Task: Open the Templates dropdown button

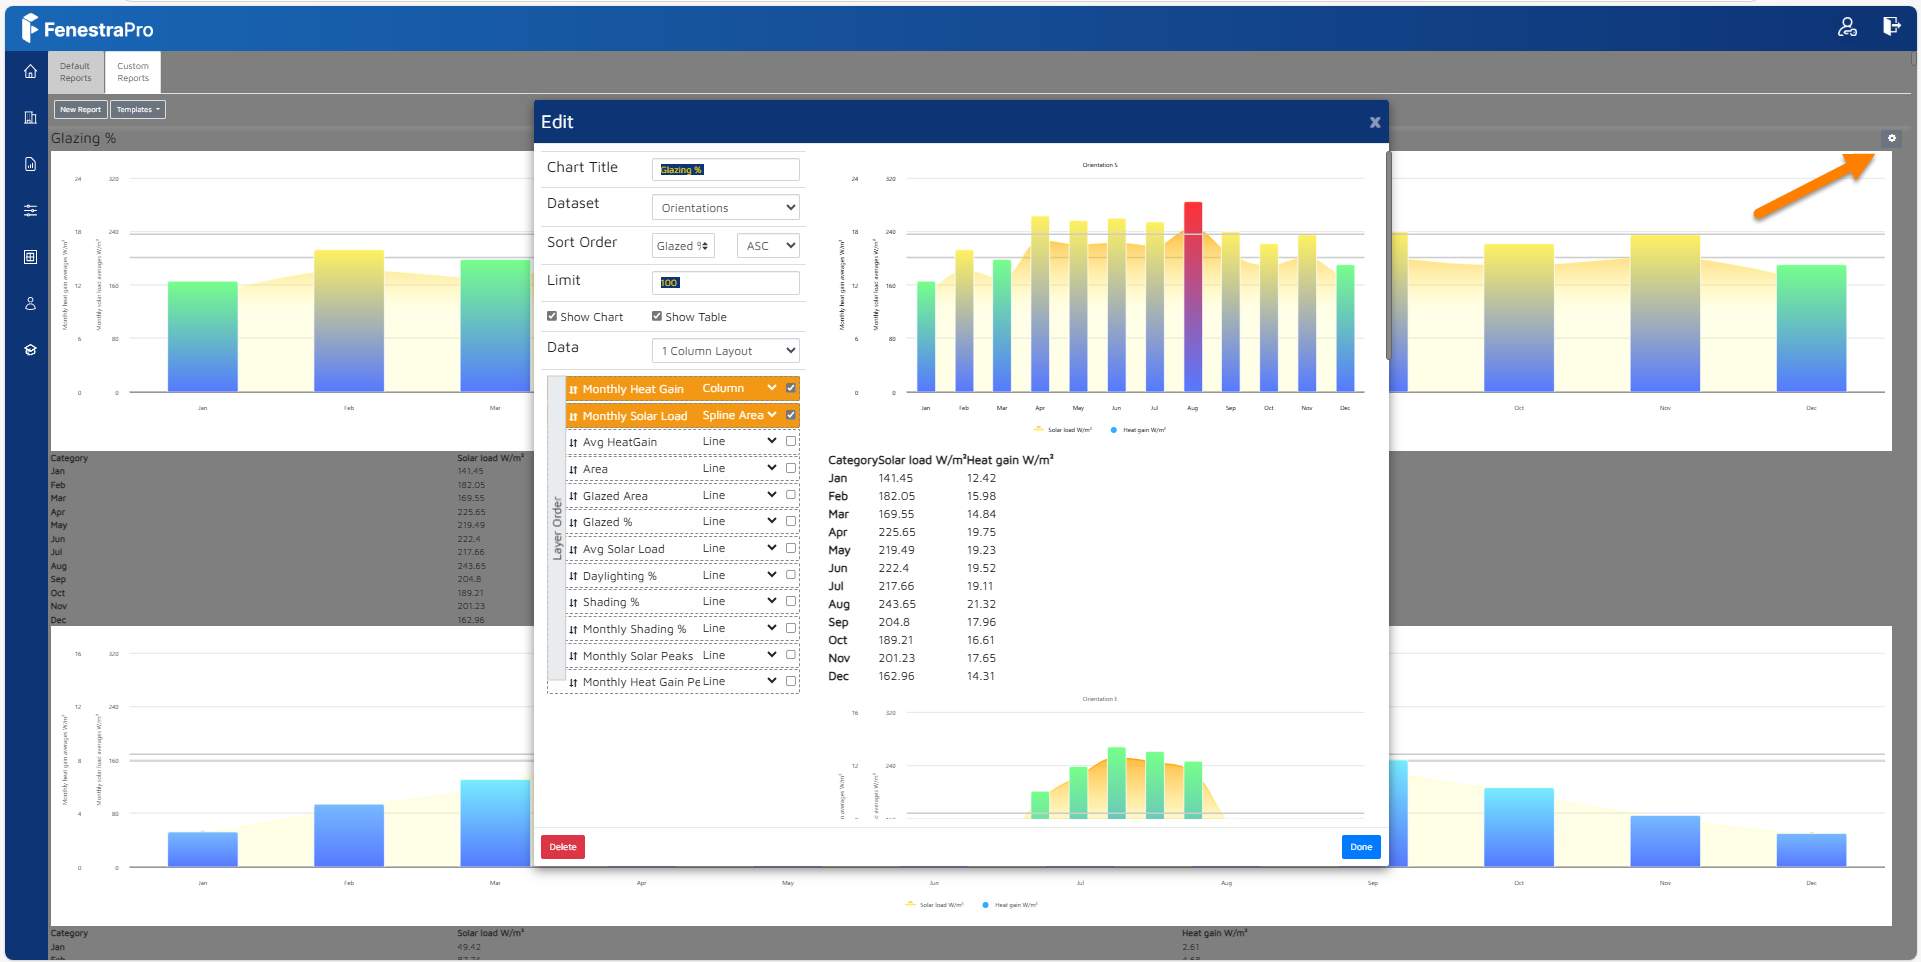Action: (x=138, y=110)
